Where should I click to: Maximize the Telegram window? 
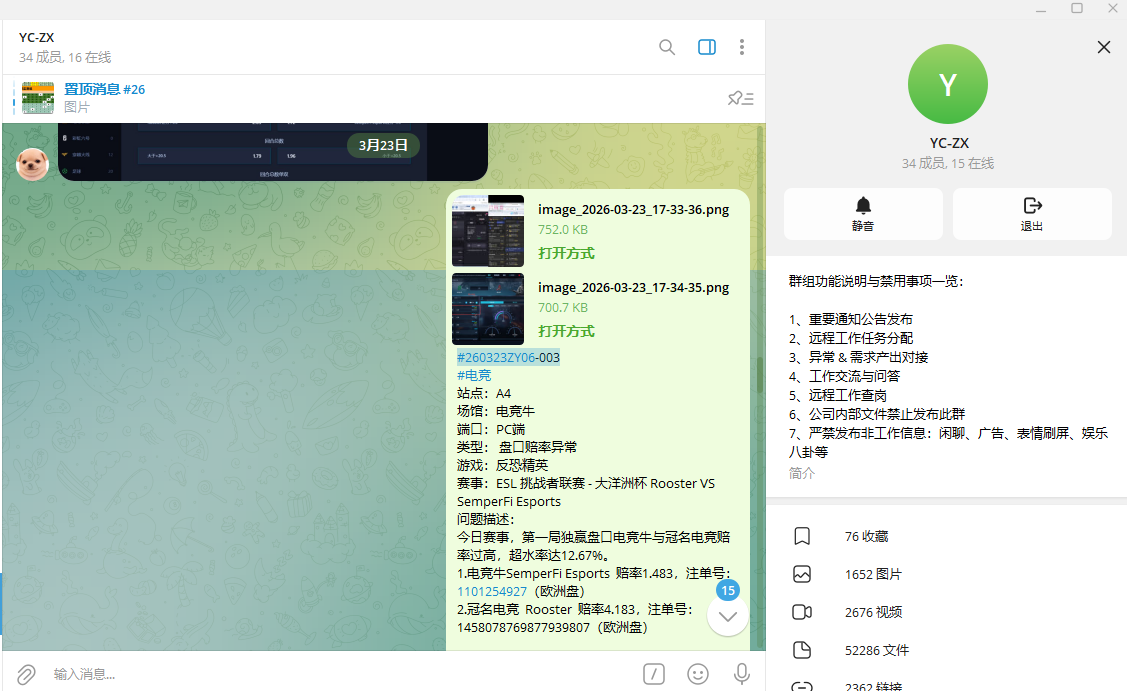pos(1077,9)
